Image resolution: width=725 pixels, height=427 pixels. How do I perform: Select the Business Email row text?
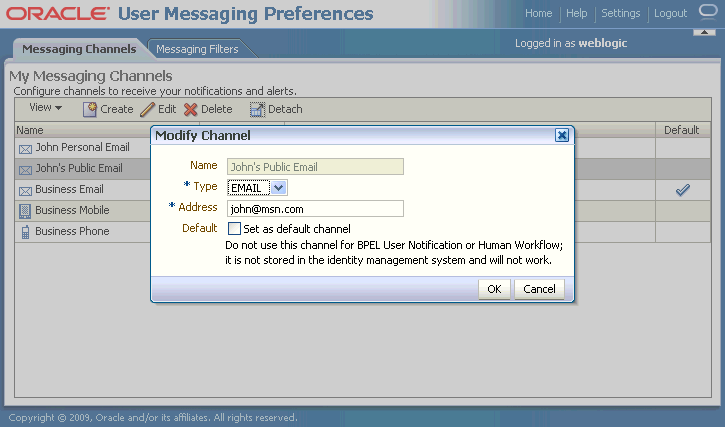pos(69,189)
